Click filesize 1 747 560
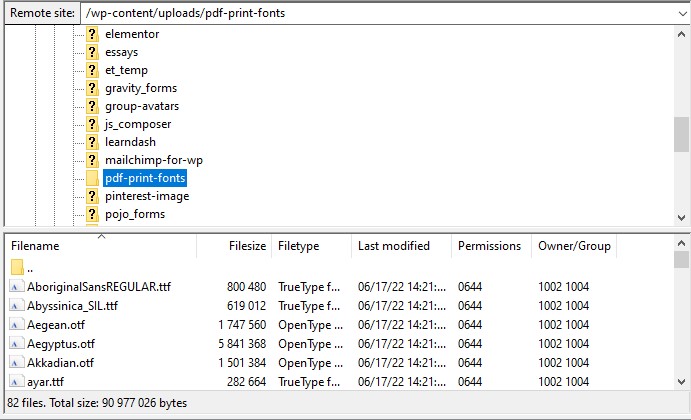691x420 pixels. tap(242, 325)
